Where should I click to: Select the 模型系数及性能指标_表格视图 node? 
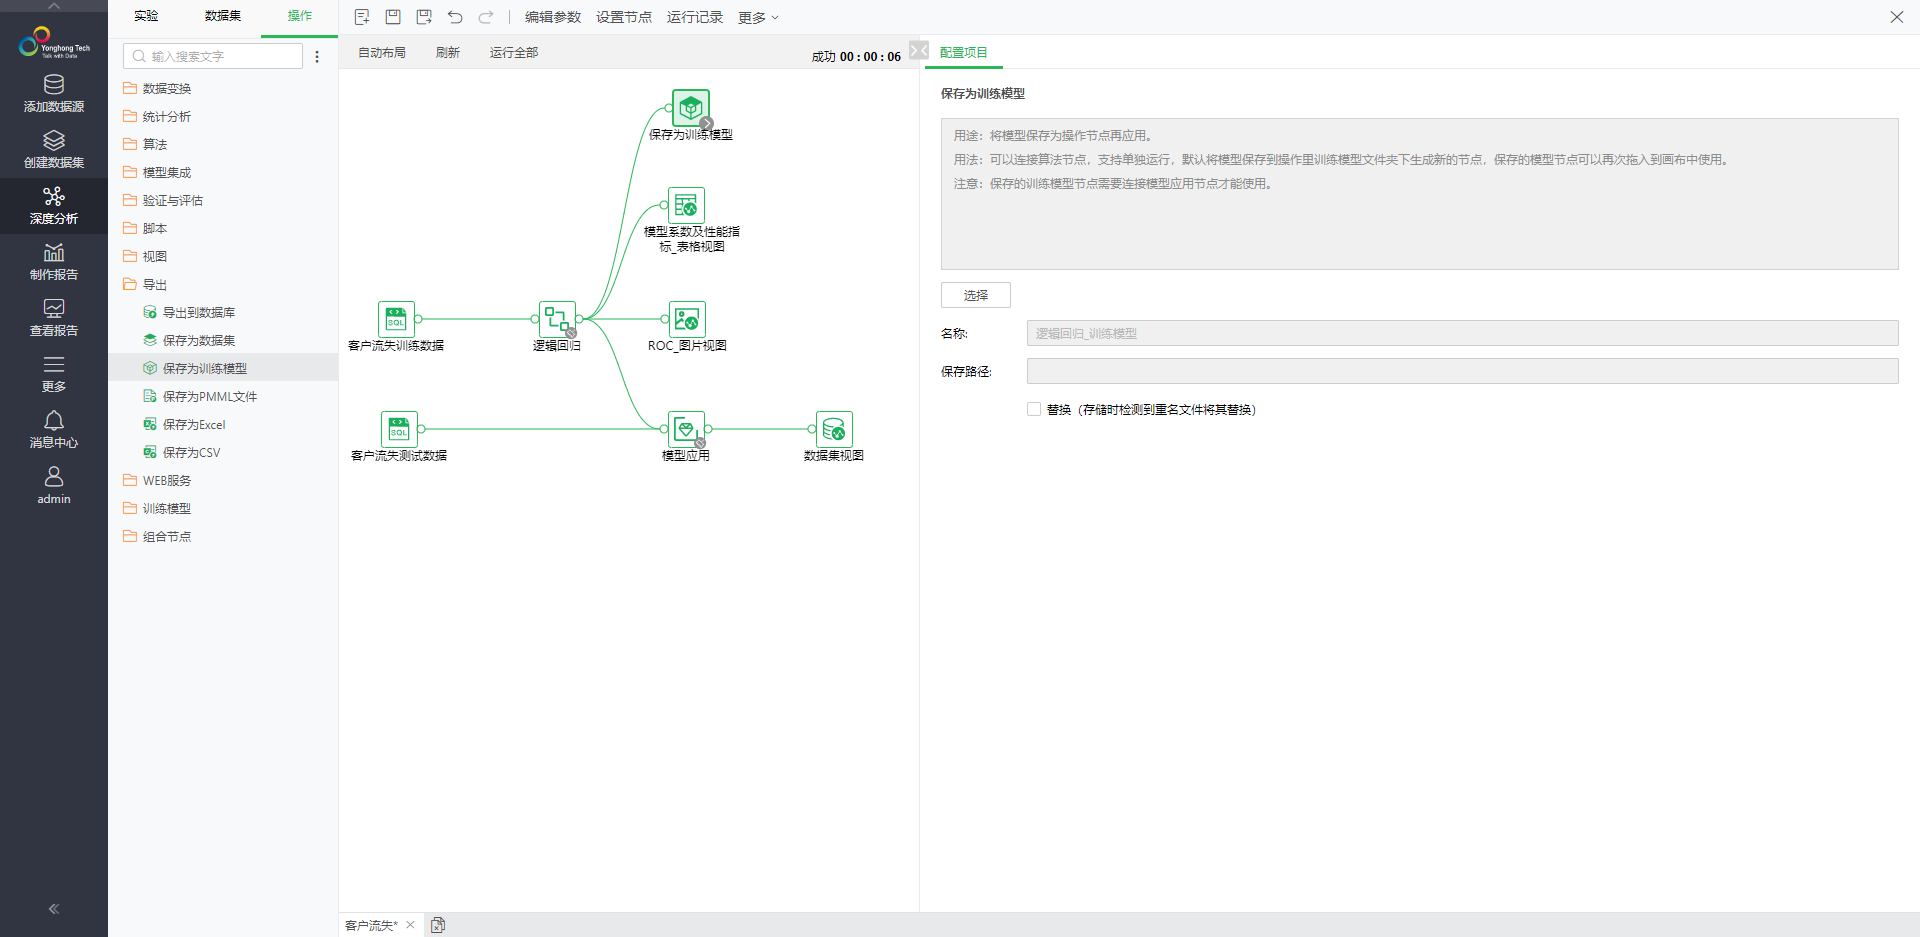pyautogui.click(x=686, y=205)
